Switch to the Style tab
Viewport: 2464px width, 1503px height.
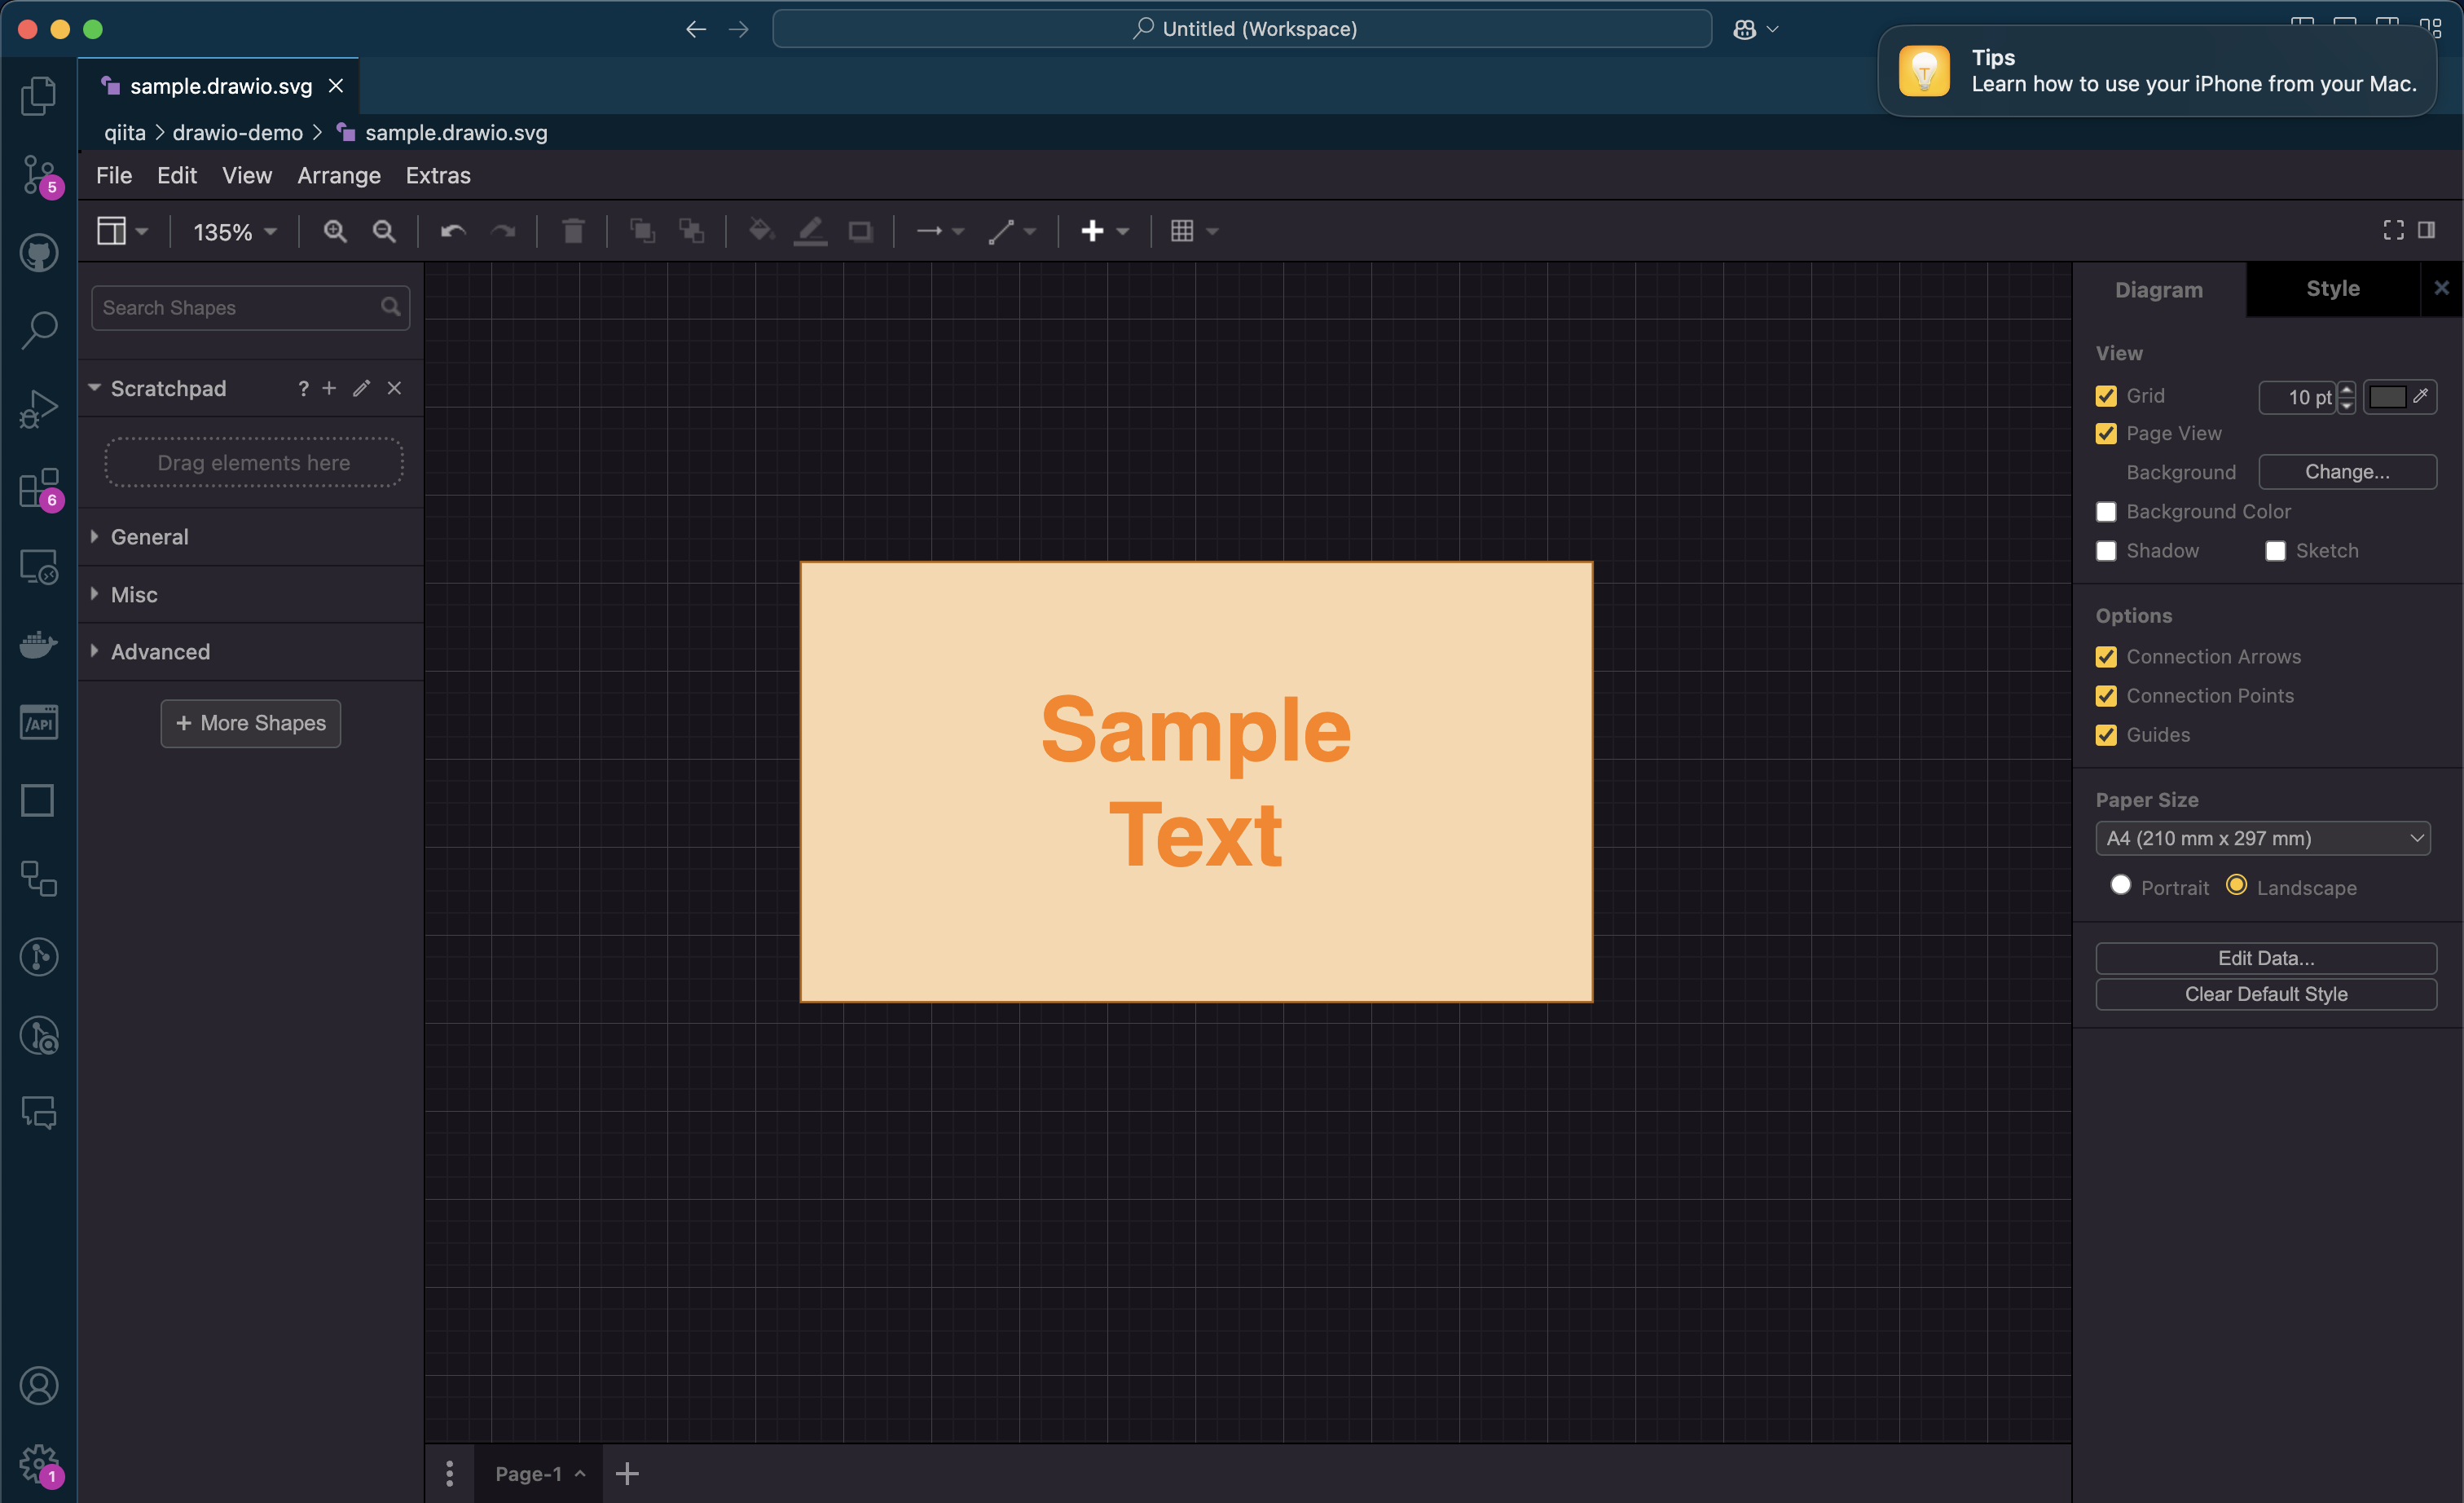pos(2332,289)
